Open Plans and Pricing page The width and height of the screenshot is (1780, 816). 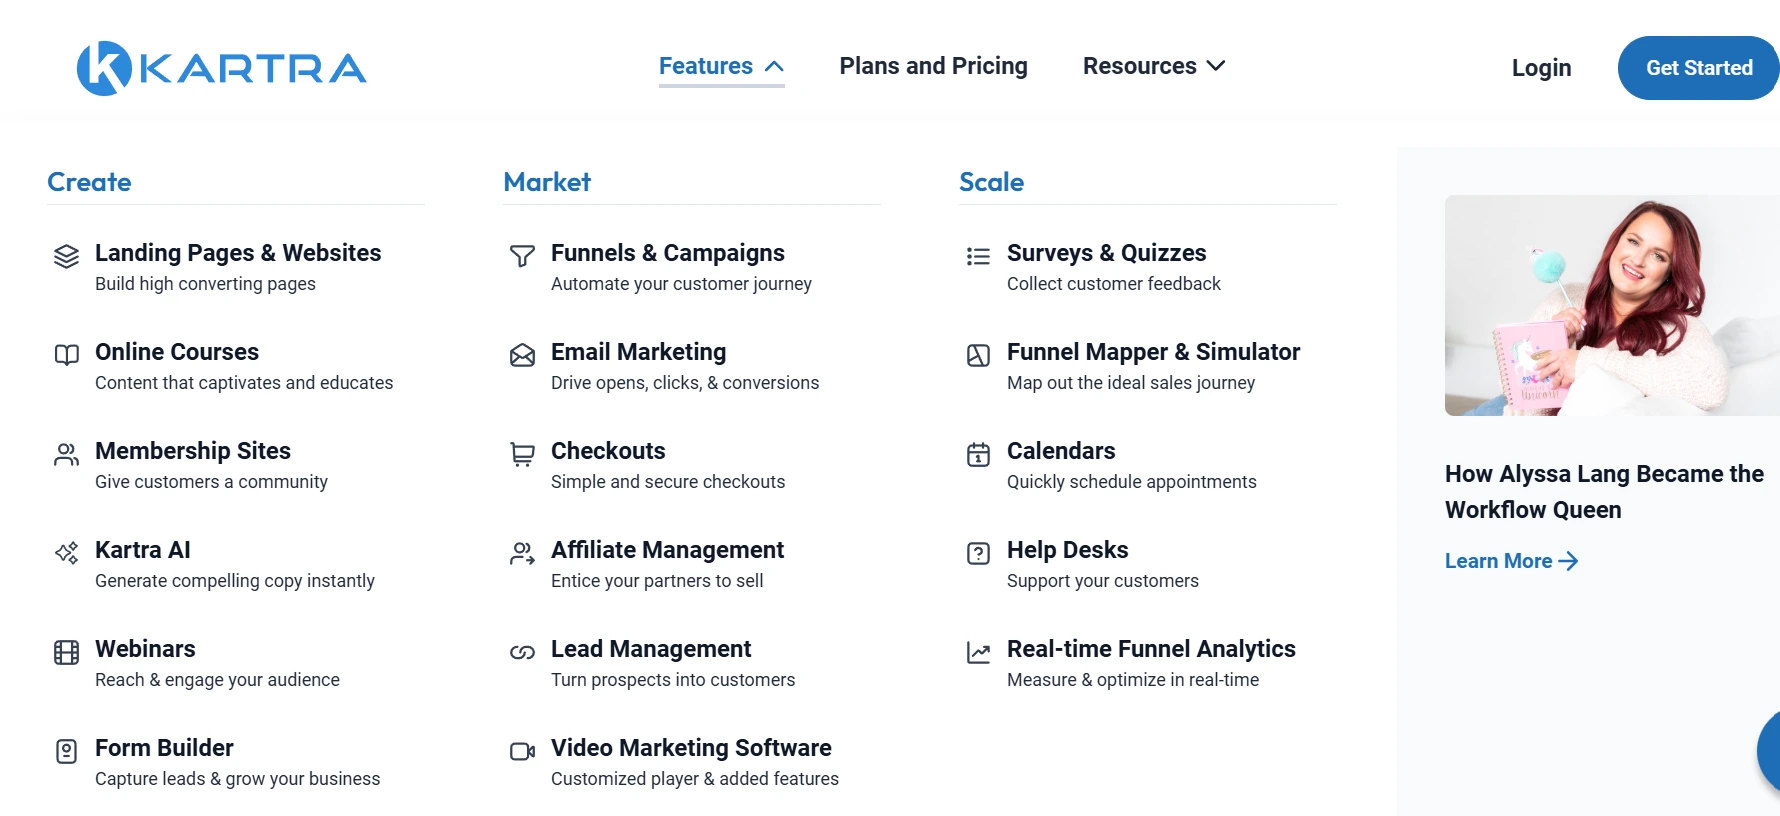(933, 66)
